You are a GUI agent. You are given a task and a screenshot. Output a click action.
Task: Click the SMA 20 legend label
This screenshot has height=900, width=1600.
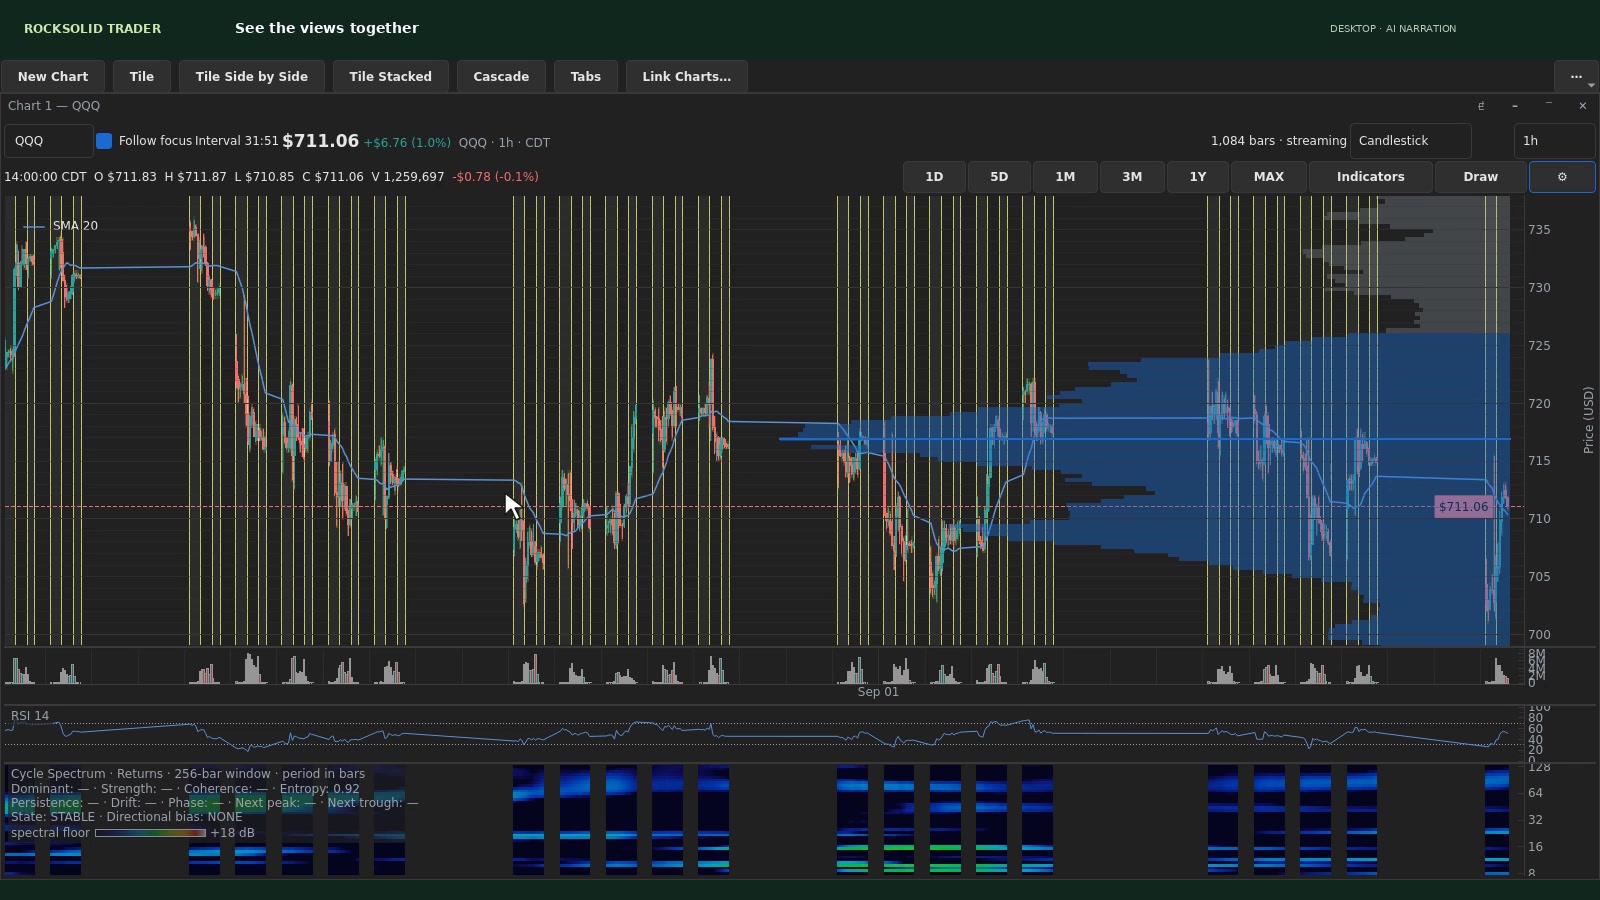pos(75,226)
